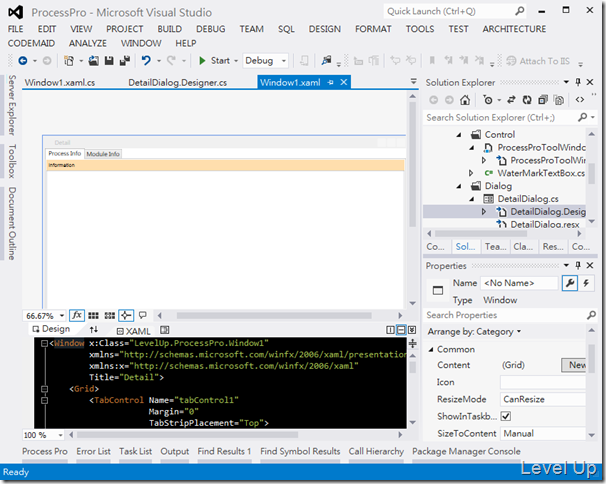Open the ResizeMode CanResize combo box
606x484 pixels.
click(543, 399)
